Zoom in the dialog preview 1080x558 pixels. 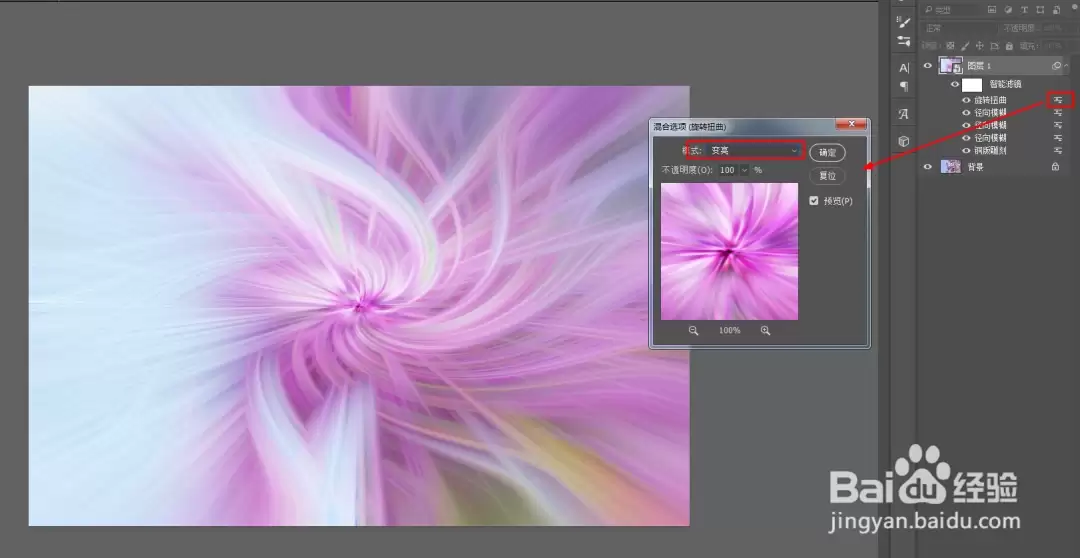tap(765, 331)
